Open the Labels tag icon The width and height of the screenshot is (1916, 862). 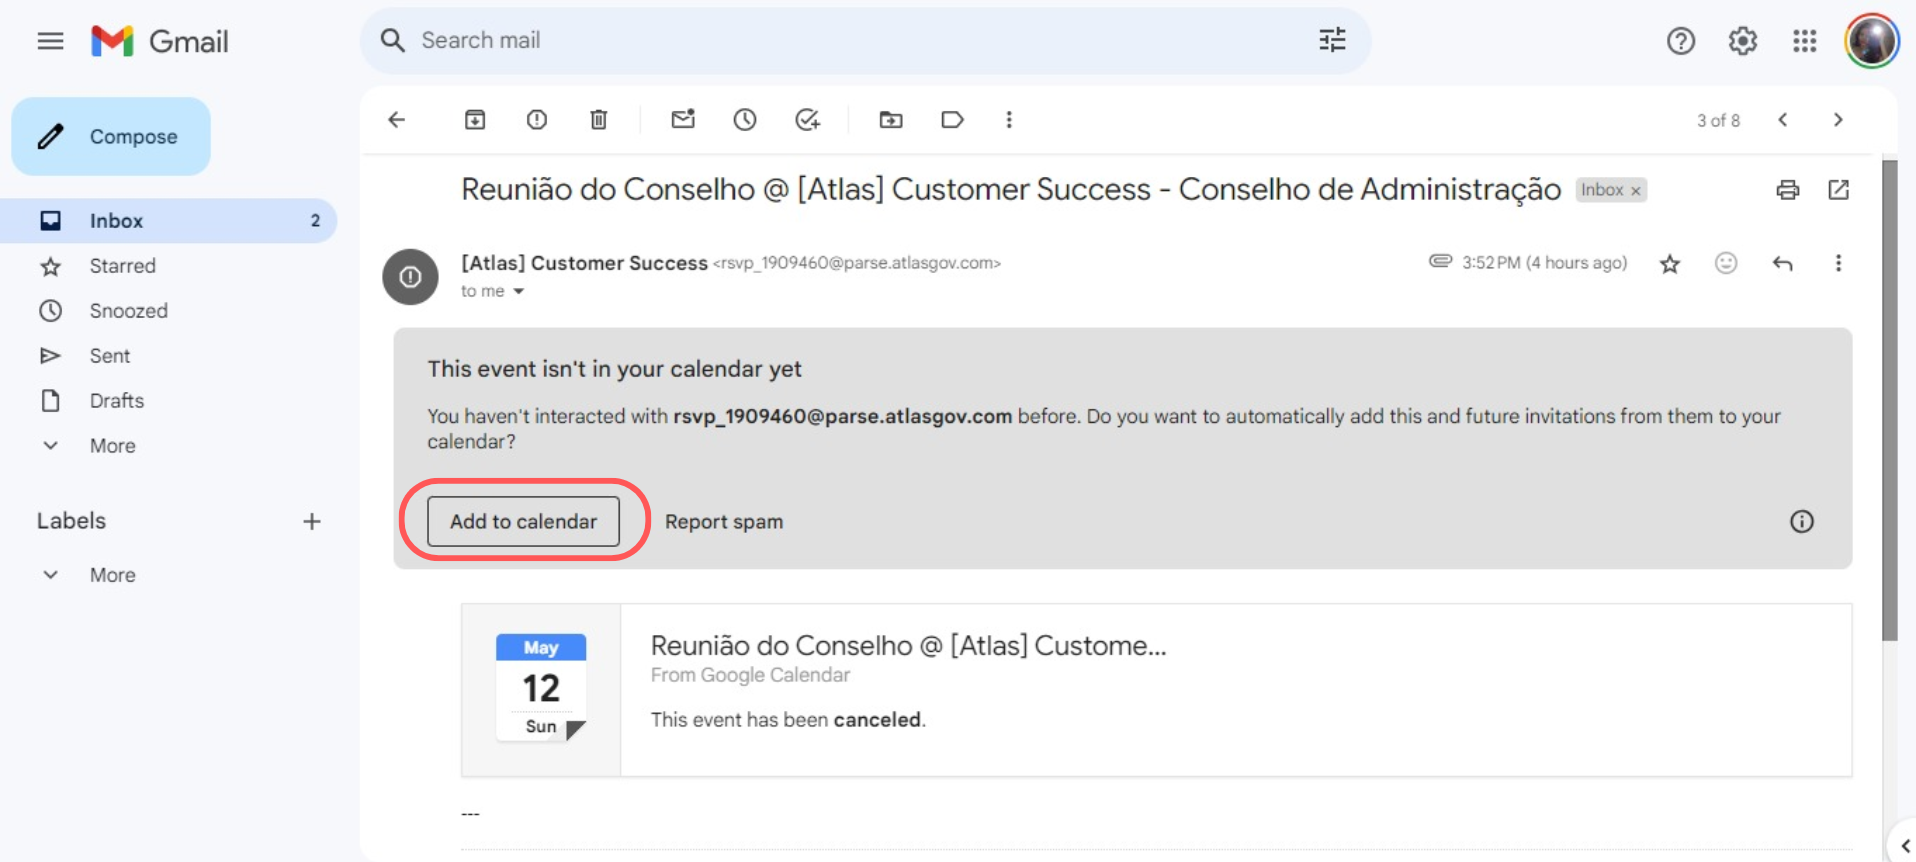pyautogui.click(x=952, y=120)
